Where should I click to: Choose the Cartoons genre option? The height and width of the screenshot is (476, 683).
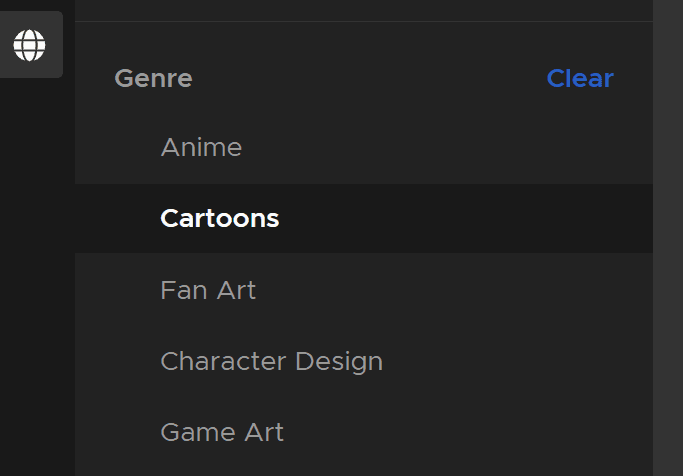click(219, 218)
